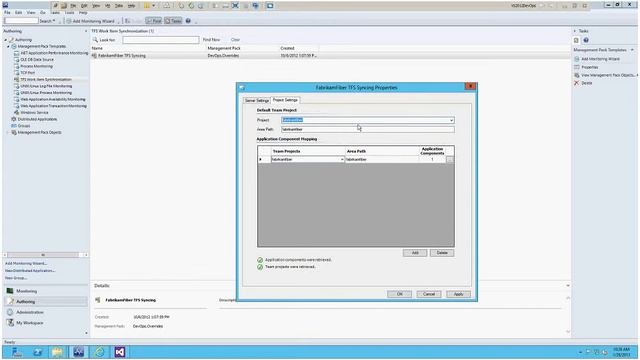
Task: Click Delete in the Tasks pane
Action: point(587,83)
